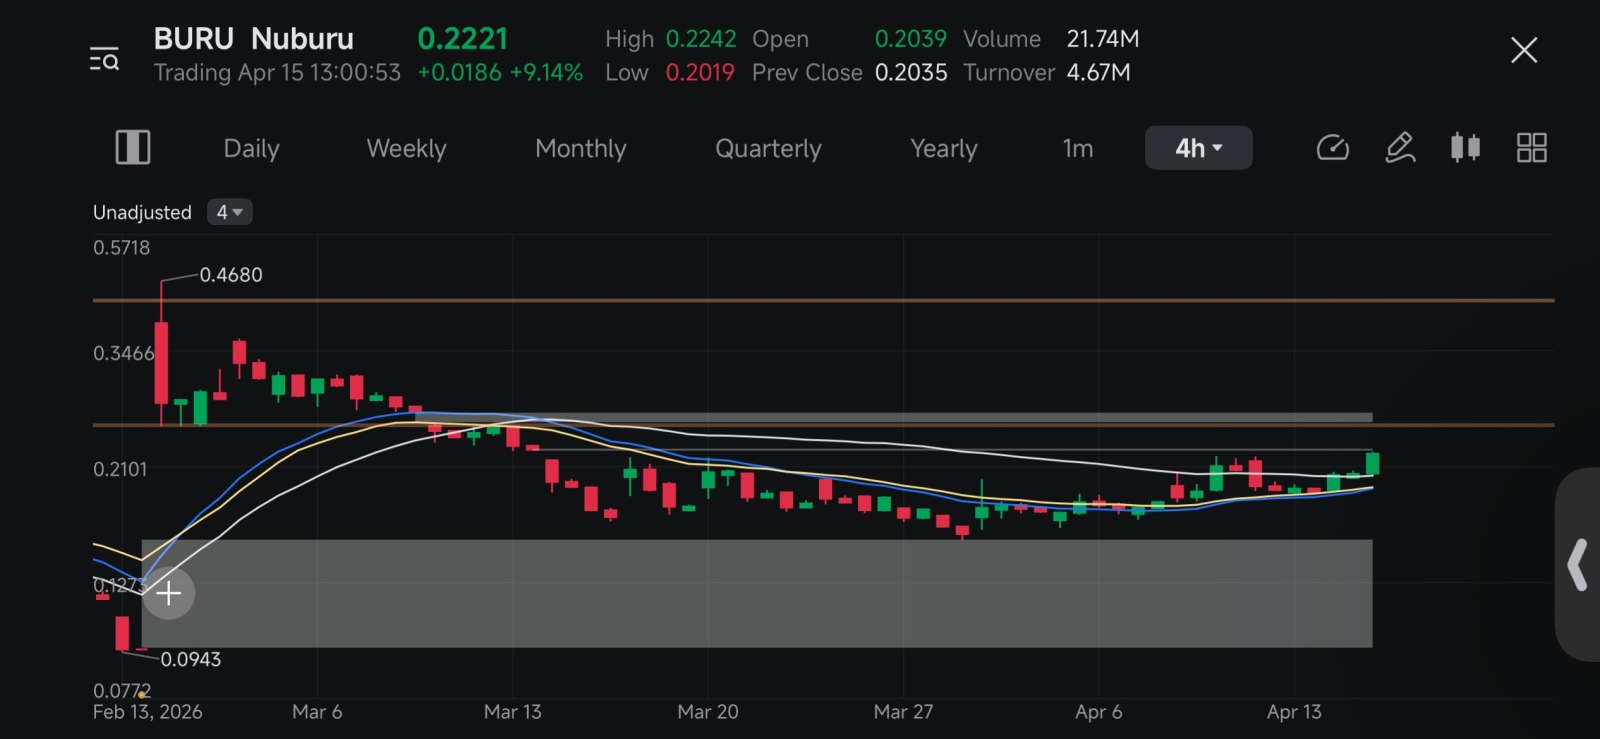Tap the plus crosshair circle button

pos(168,593)
